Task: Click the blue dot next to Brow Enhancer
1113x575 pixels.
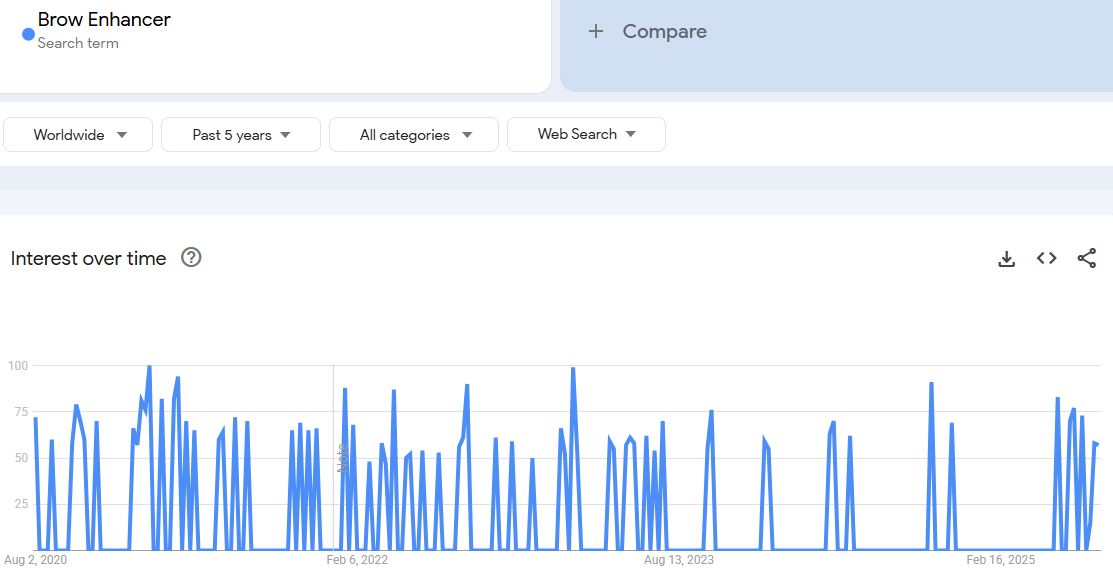Action: pyautogui.click(x=28, y=34)
